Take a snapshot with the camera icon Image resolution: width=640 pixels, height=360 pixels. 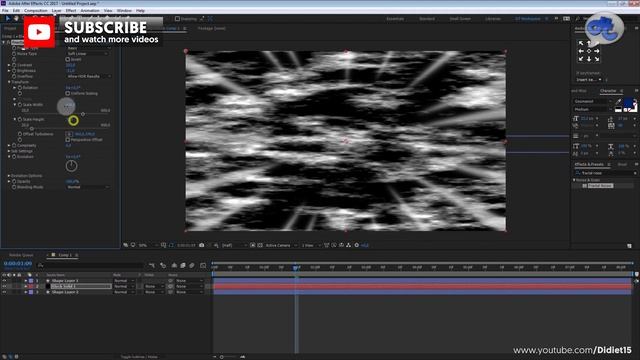[202, 245]
